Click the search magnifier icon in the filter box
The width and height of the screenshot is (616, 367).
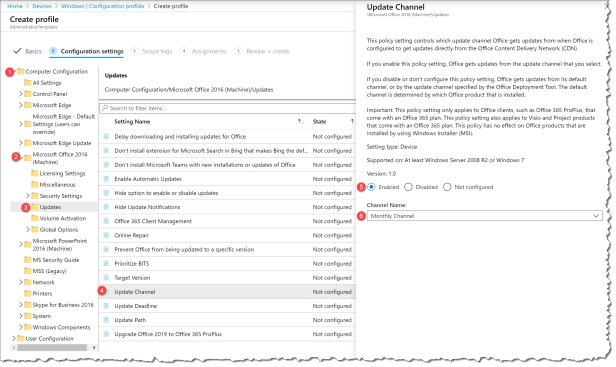click(x=105, y=108)
